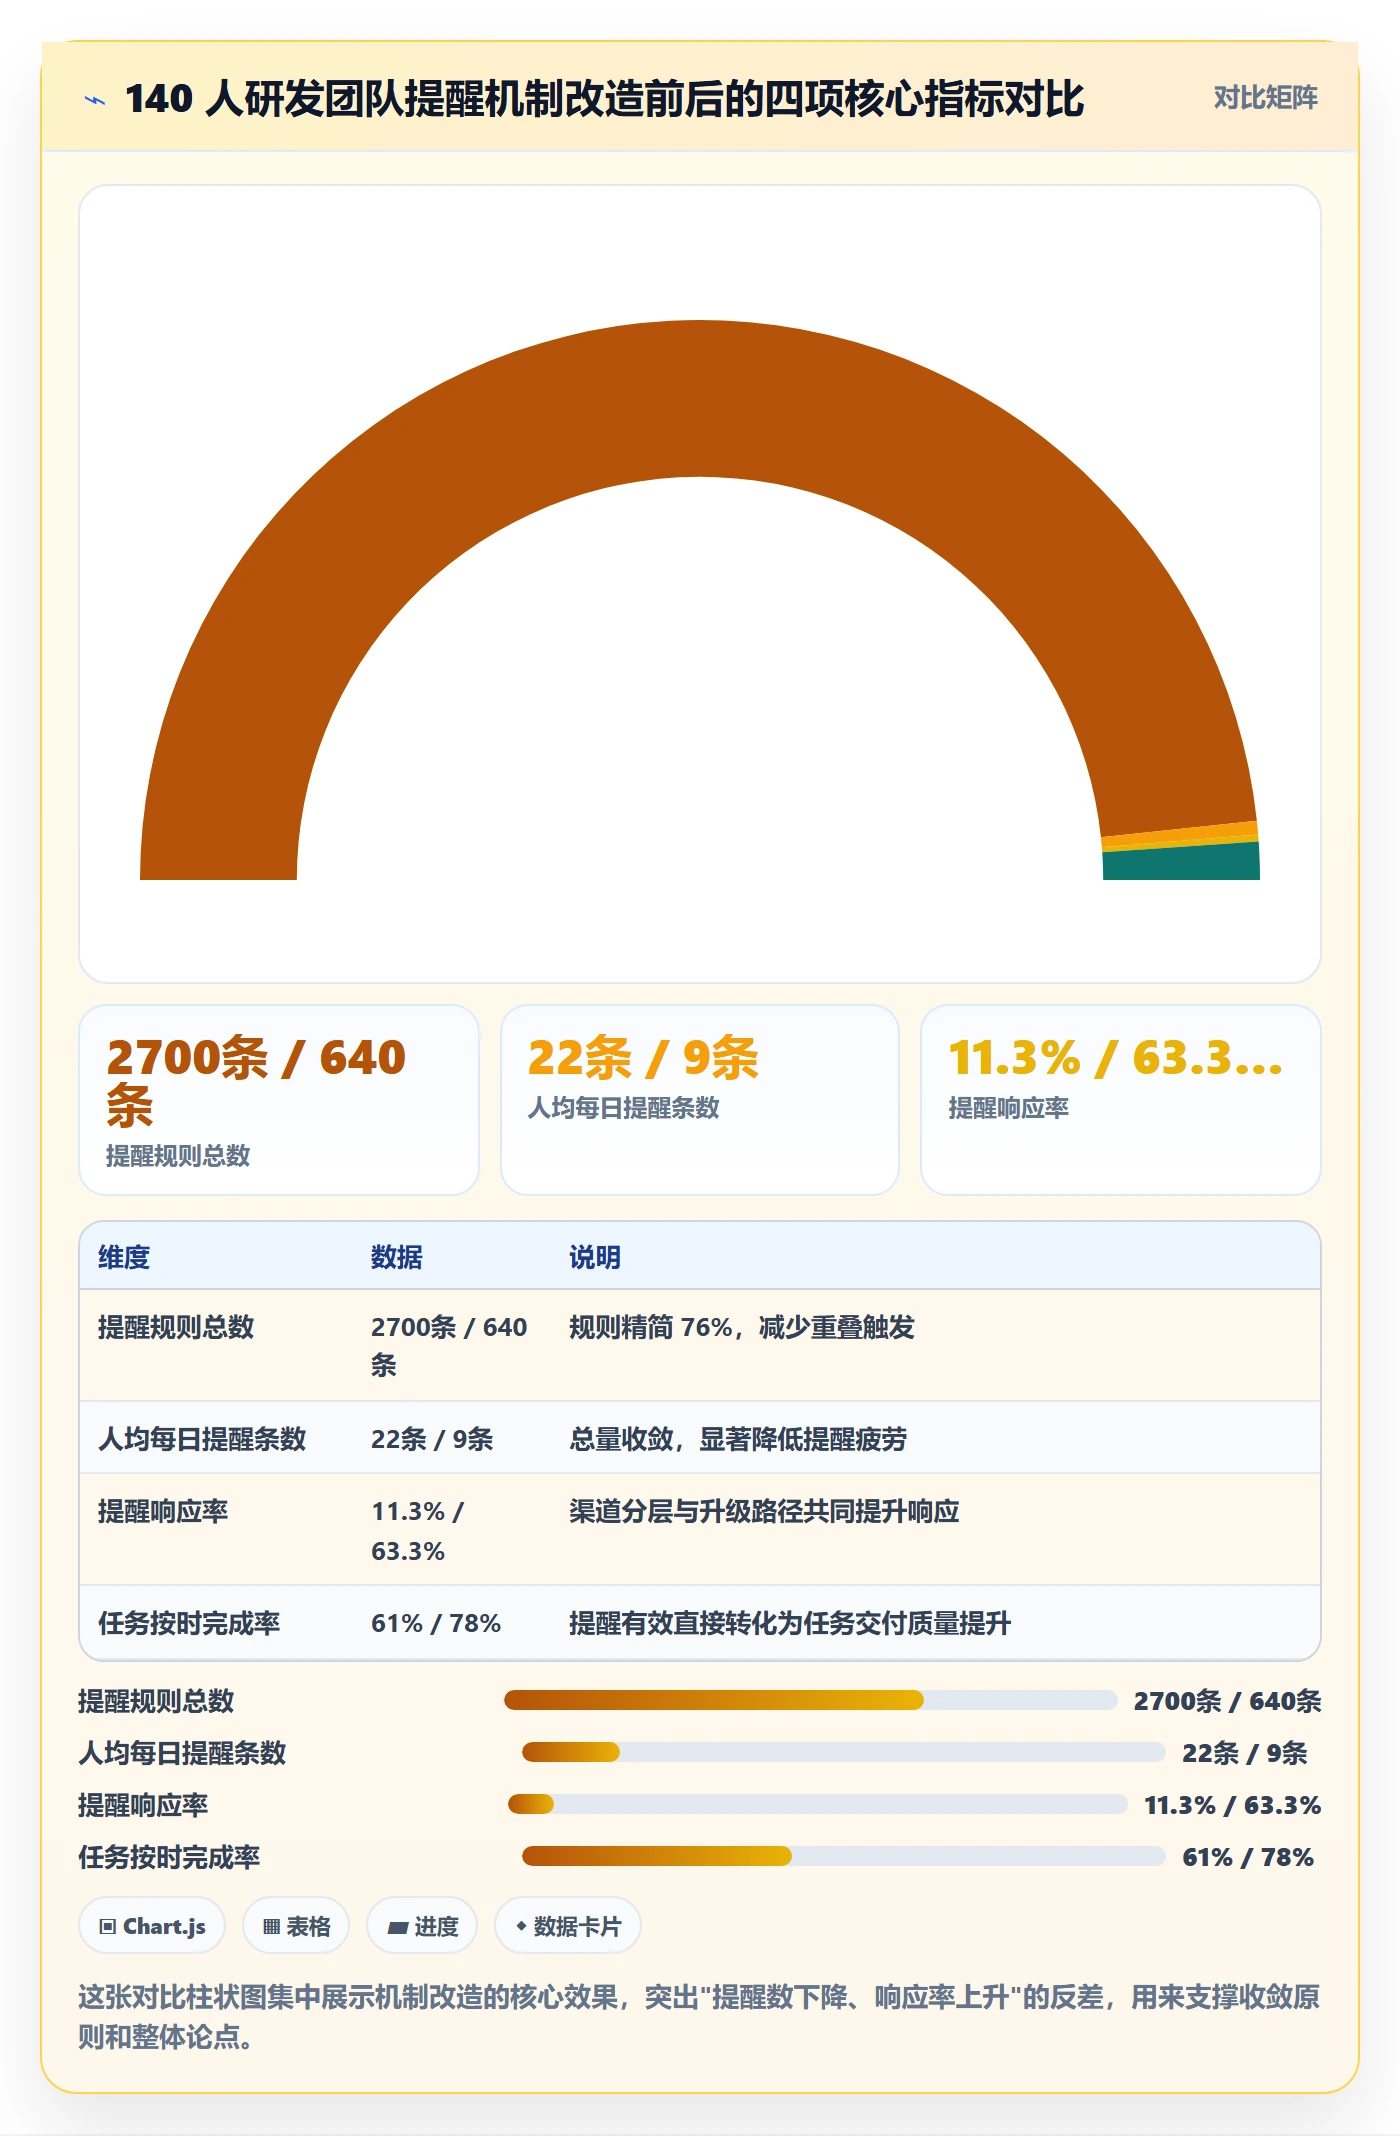
Task: Open the 2700条 / 640条 data card
Action: point(279,1100)
